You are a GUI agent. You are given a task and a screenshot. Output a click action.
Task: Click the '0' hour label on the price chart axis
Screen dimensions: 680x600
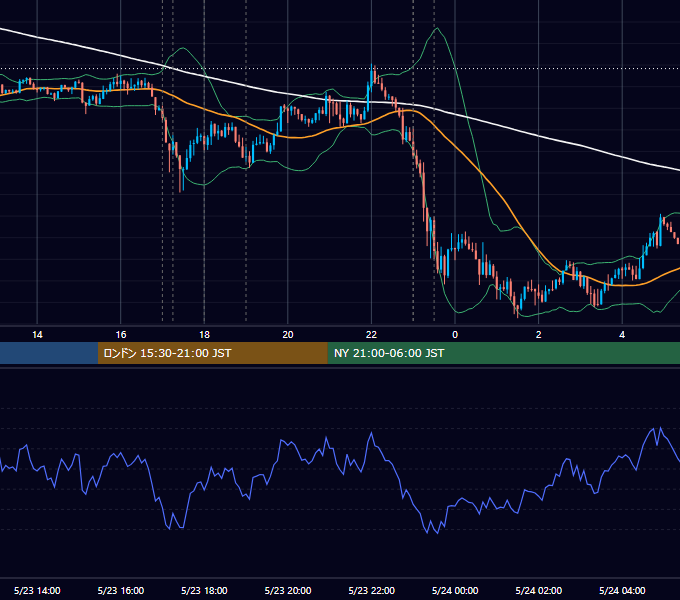tap(455, 335)
